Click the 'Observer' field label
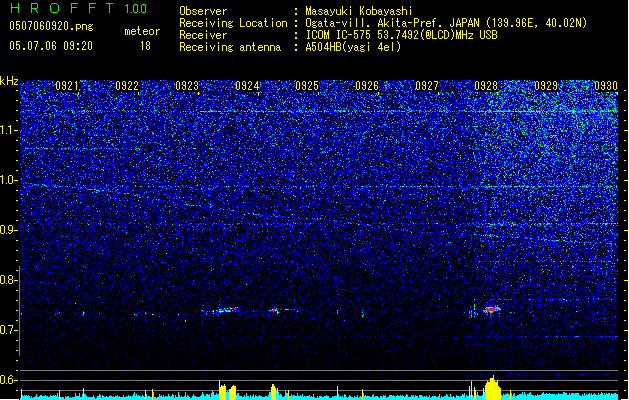This screenshot has width=629, height=400. 203,11
